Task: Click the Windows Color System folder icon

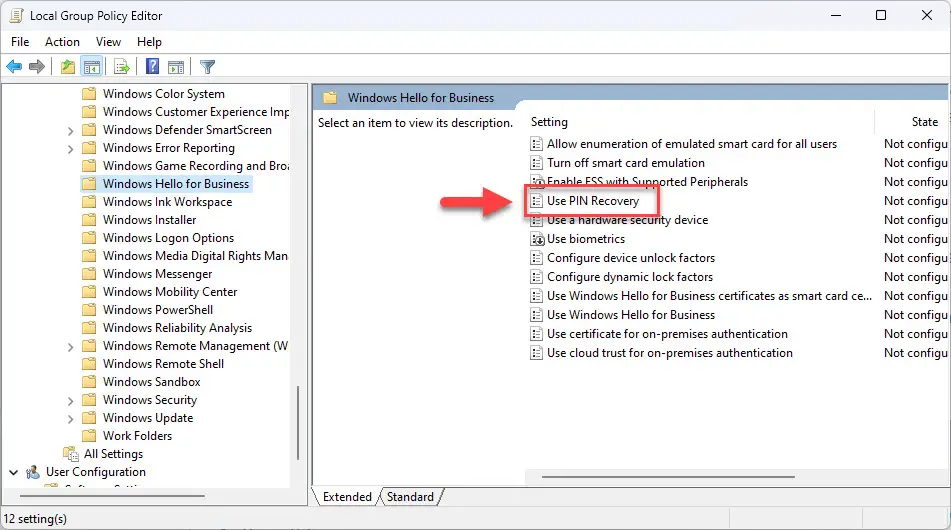Action: (x=89, y=94)
